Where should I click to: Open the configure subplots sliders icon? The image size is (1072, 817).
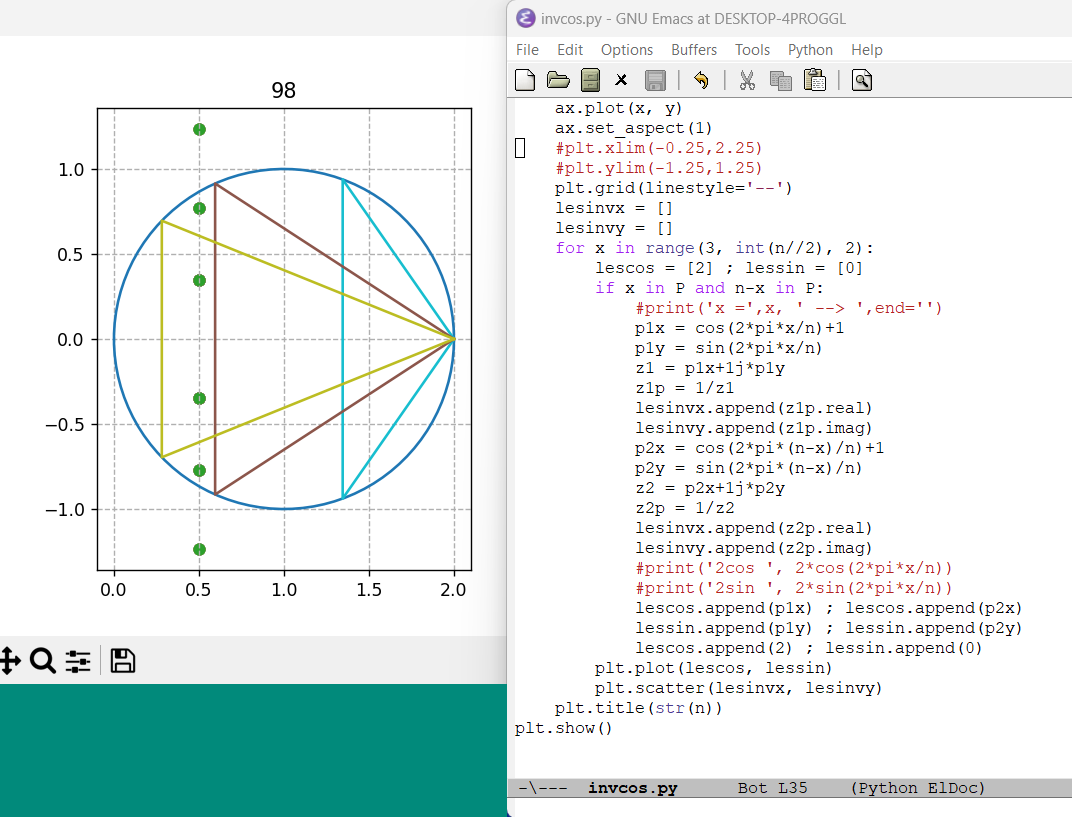point(78,661)
